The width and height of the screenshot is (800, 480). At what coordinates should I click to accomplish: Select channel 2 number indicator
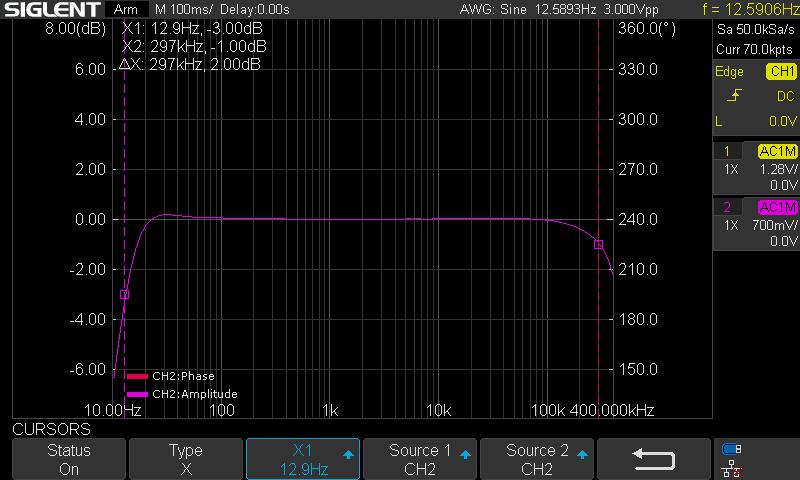click(x=727, y=207)
